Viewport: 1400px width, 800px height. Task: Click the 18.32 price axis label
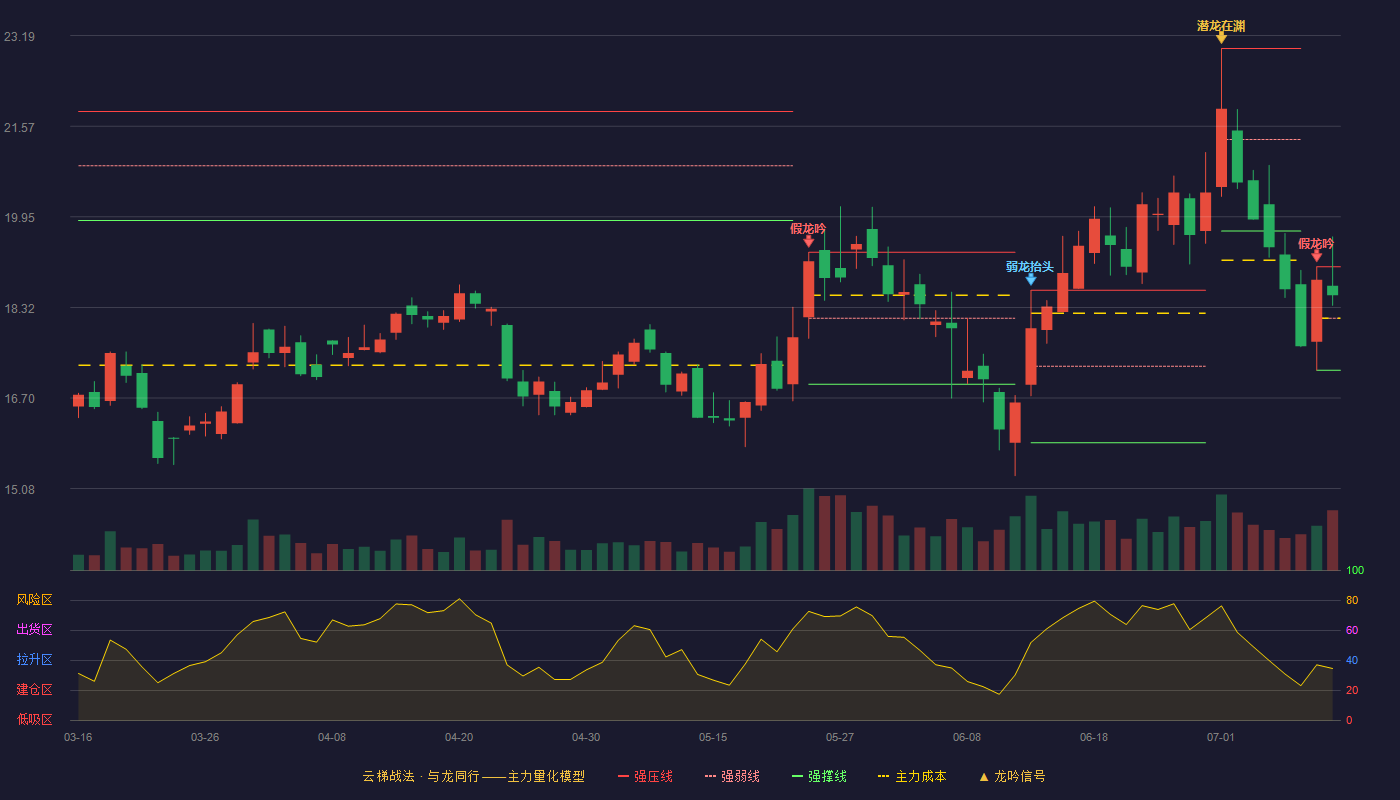pyautogui.click(x=19, y=308)
